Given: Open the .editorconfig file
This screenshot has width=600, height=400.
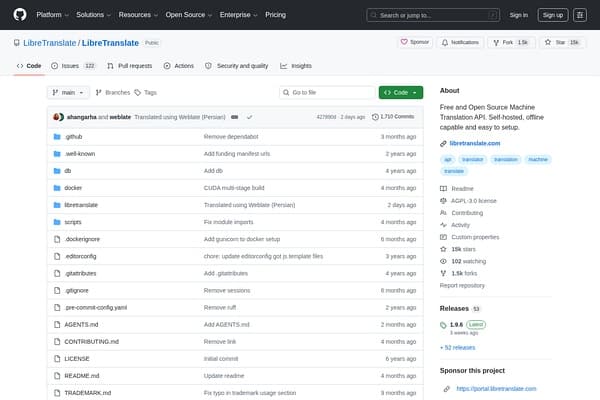Looking at the screenshot, I should tap(80, 256).
